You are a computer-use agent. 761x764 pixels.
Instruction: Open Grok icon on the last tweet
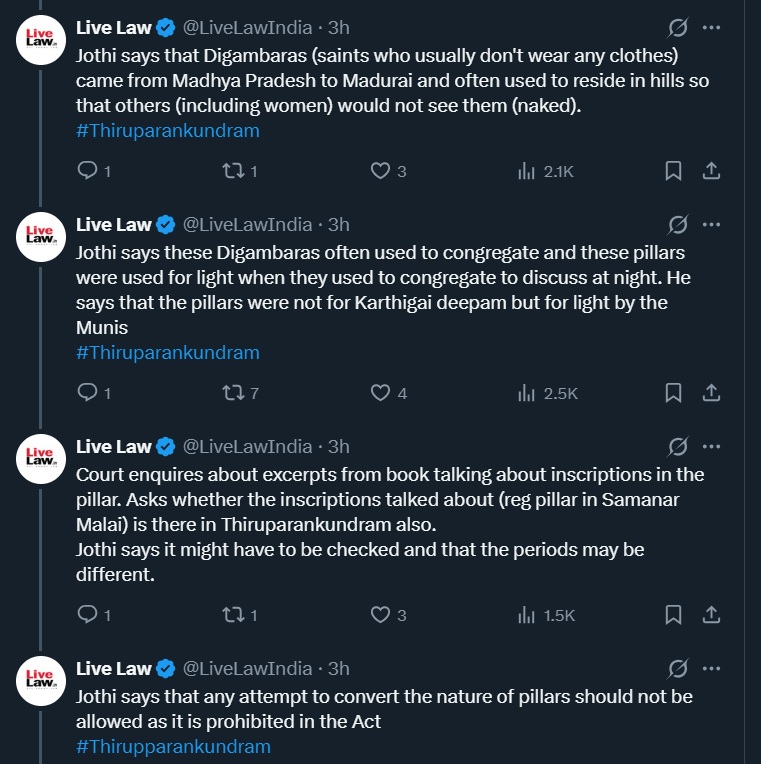[x=677, y=668]
